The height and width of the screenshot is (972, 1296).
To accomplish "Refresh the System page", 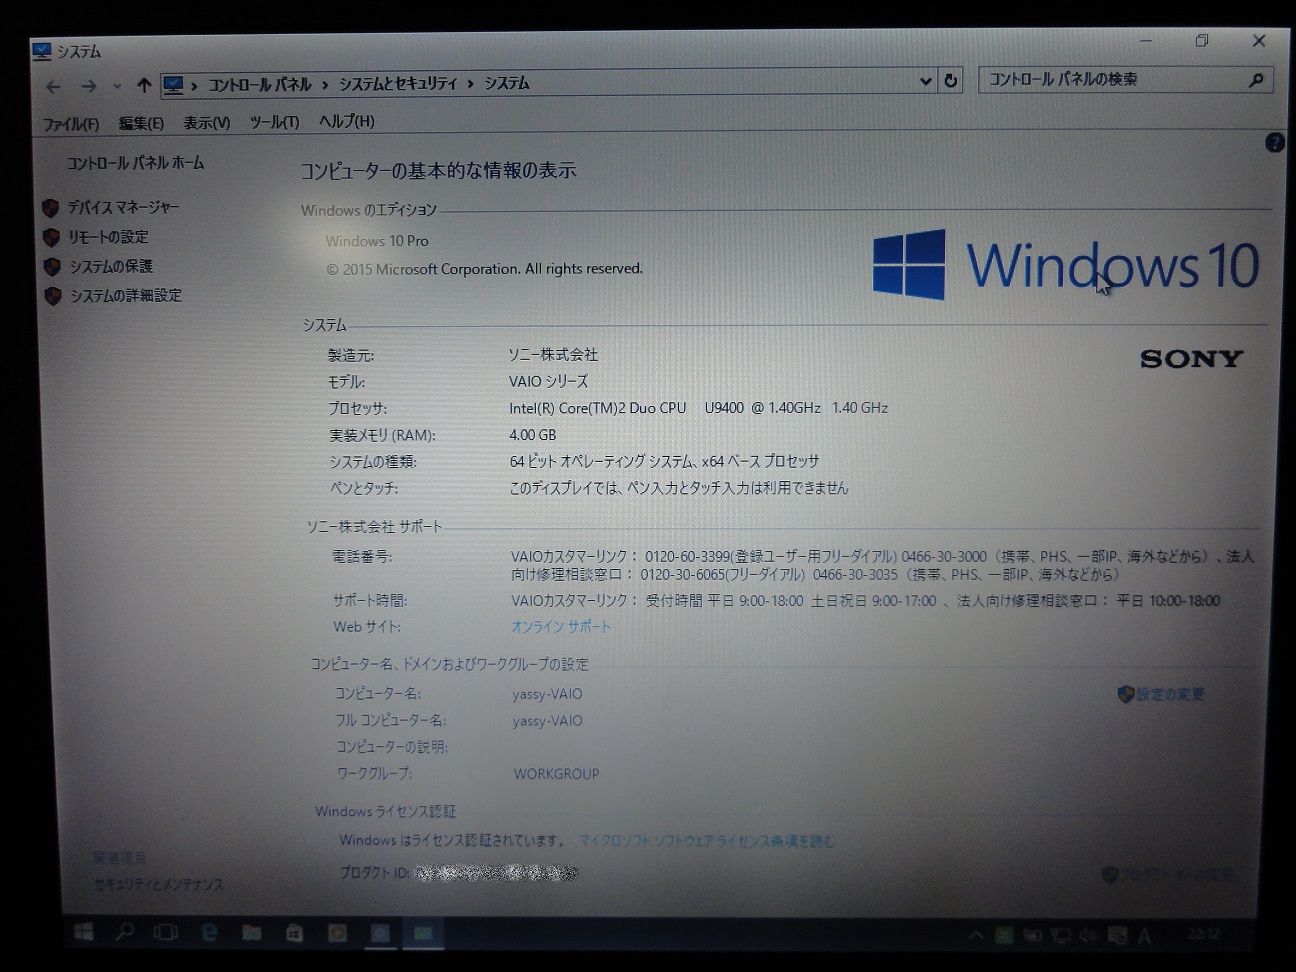I will point(951,81).
